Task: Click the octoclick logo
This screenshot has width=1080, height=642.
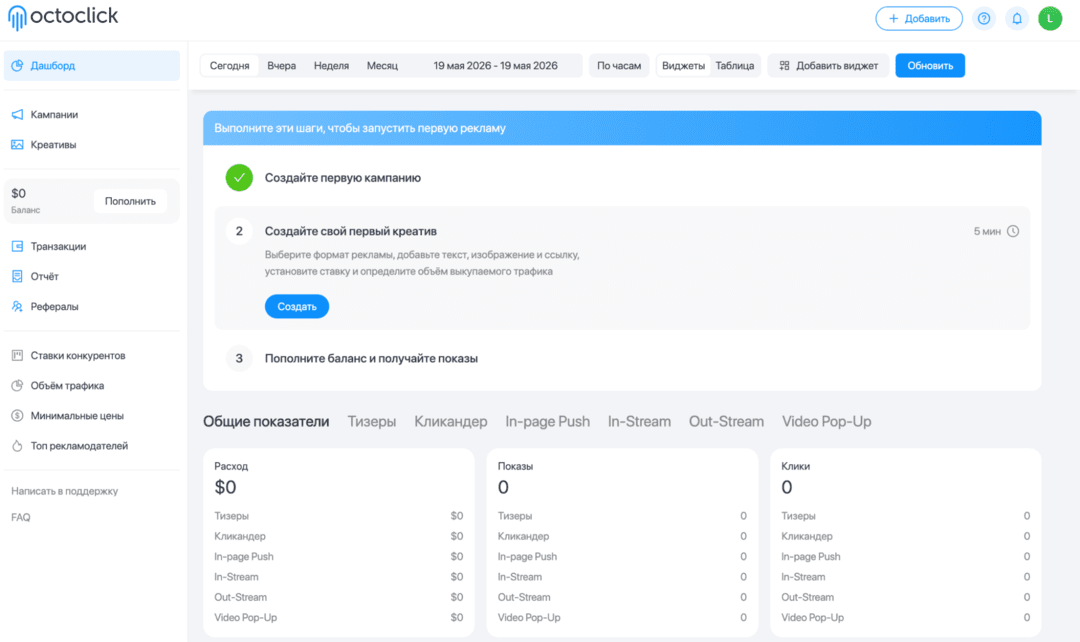Action: coord(63,17)
